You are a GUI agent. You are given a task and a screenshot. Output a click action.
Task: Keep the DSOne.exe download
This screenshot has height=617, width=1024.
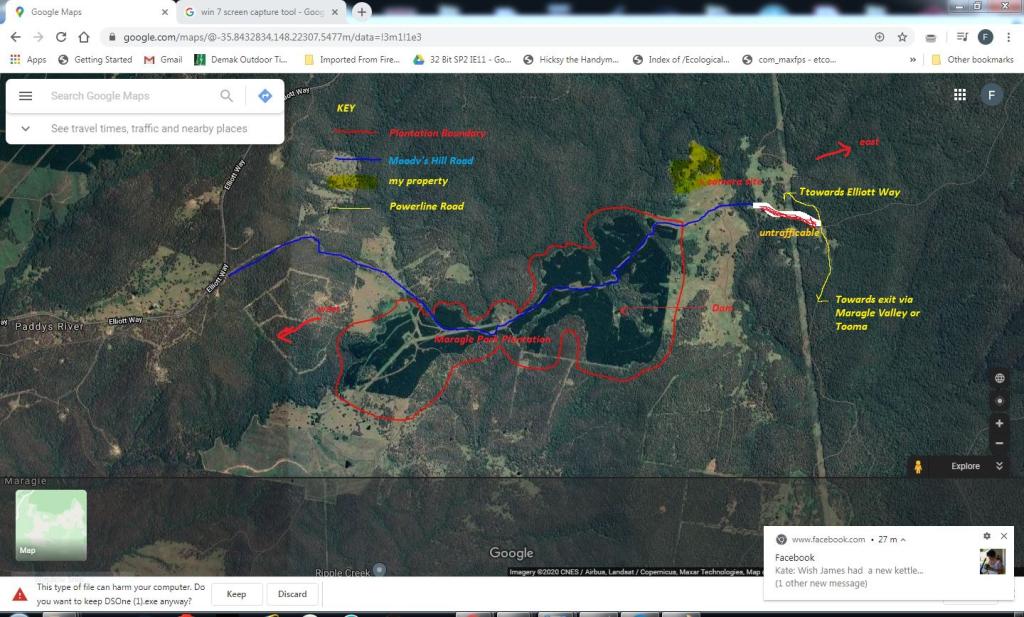[x=236, y=593]
